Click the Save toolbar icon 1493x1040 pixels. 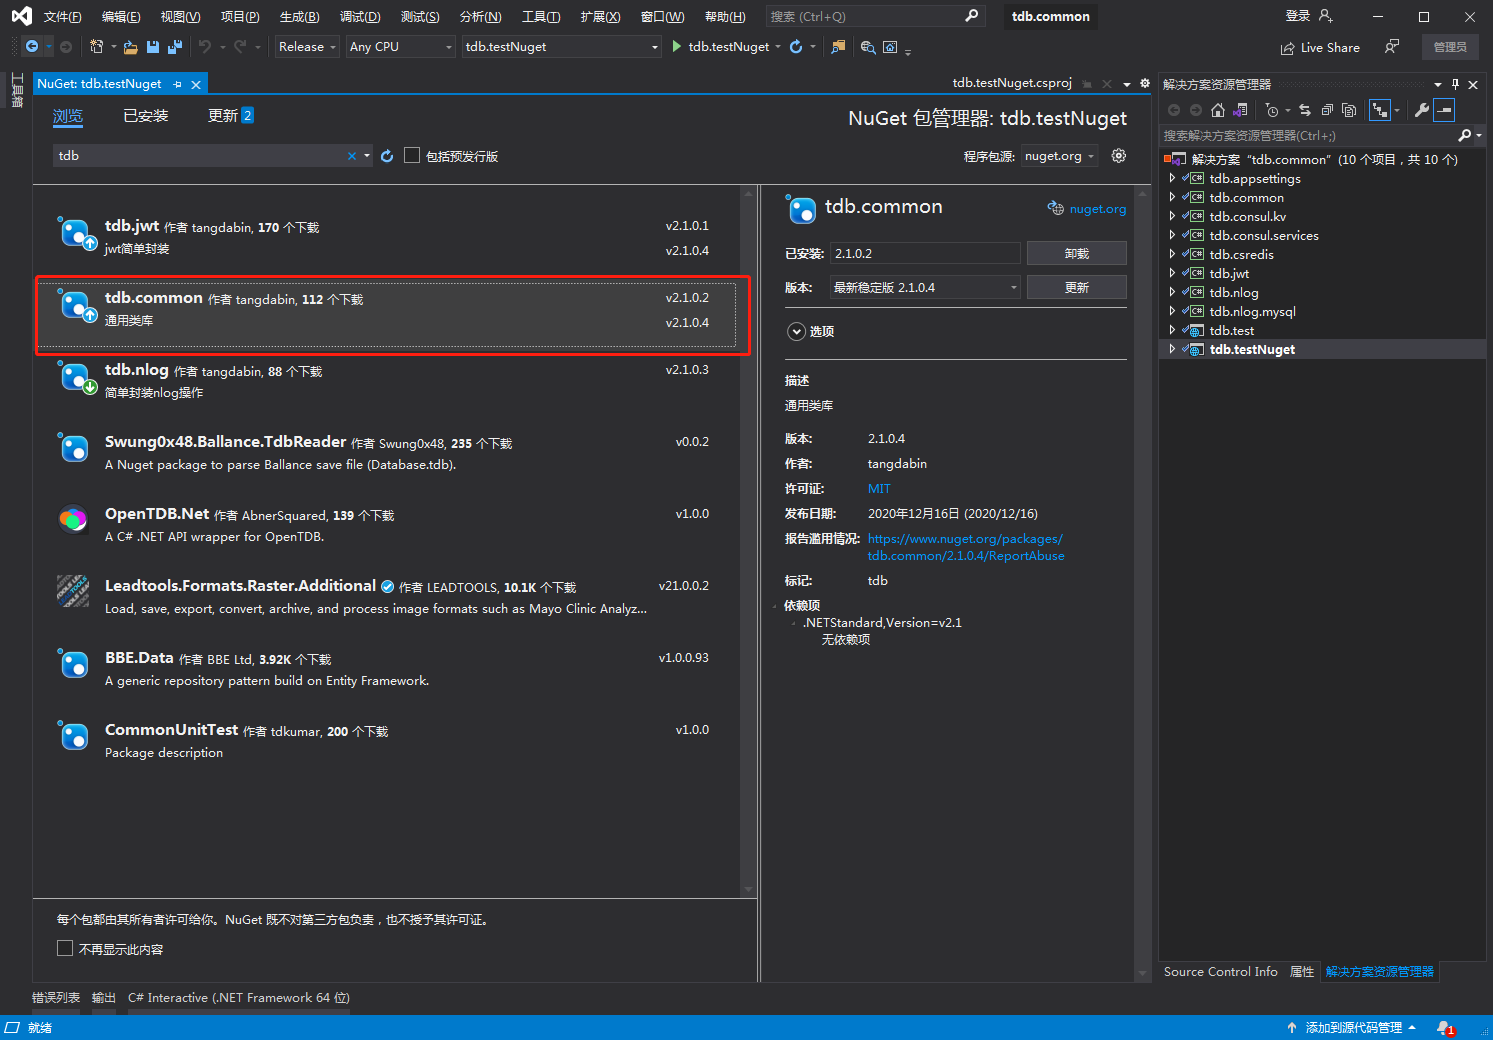(153, 47)
